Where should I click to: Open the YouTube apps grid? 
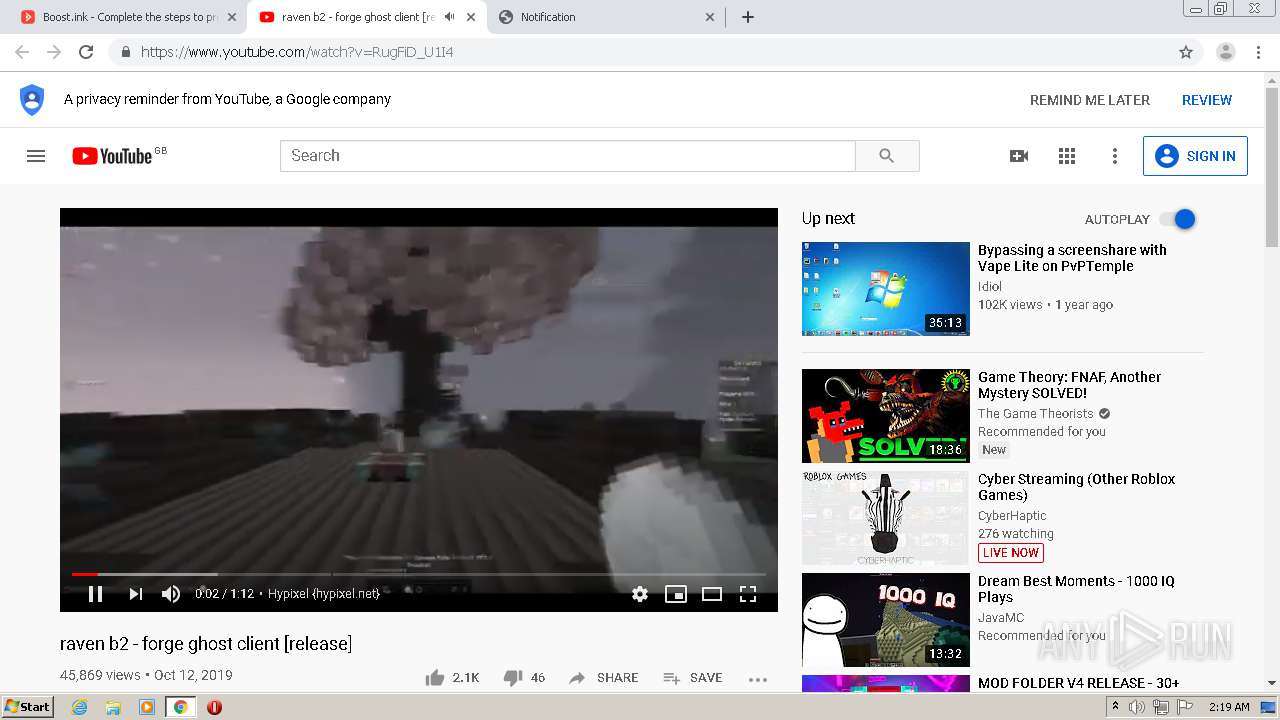click(x=1067, y=156)
